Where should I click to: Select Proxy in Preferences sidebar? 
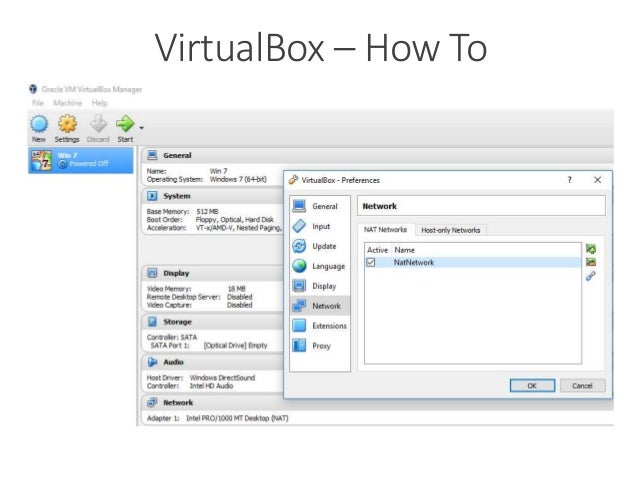tap(320, 346)
